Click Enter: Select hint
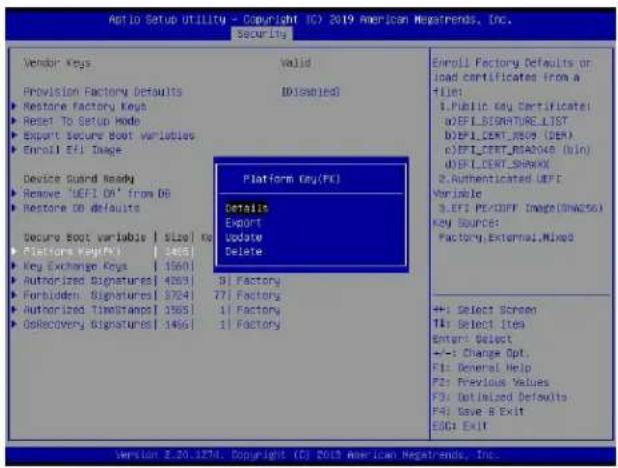Screen dimensions: 618x468 coord(472,339)
